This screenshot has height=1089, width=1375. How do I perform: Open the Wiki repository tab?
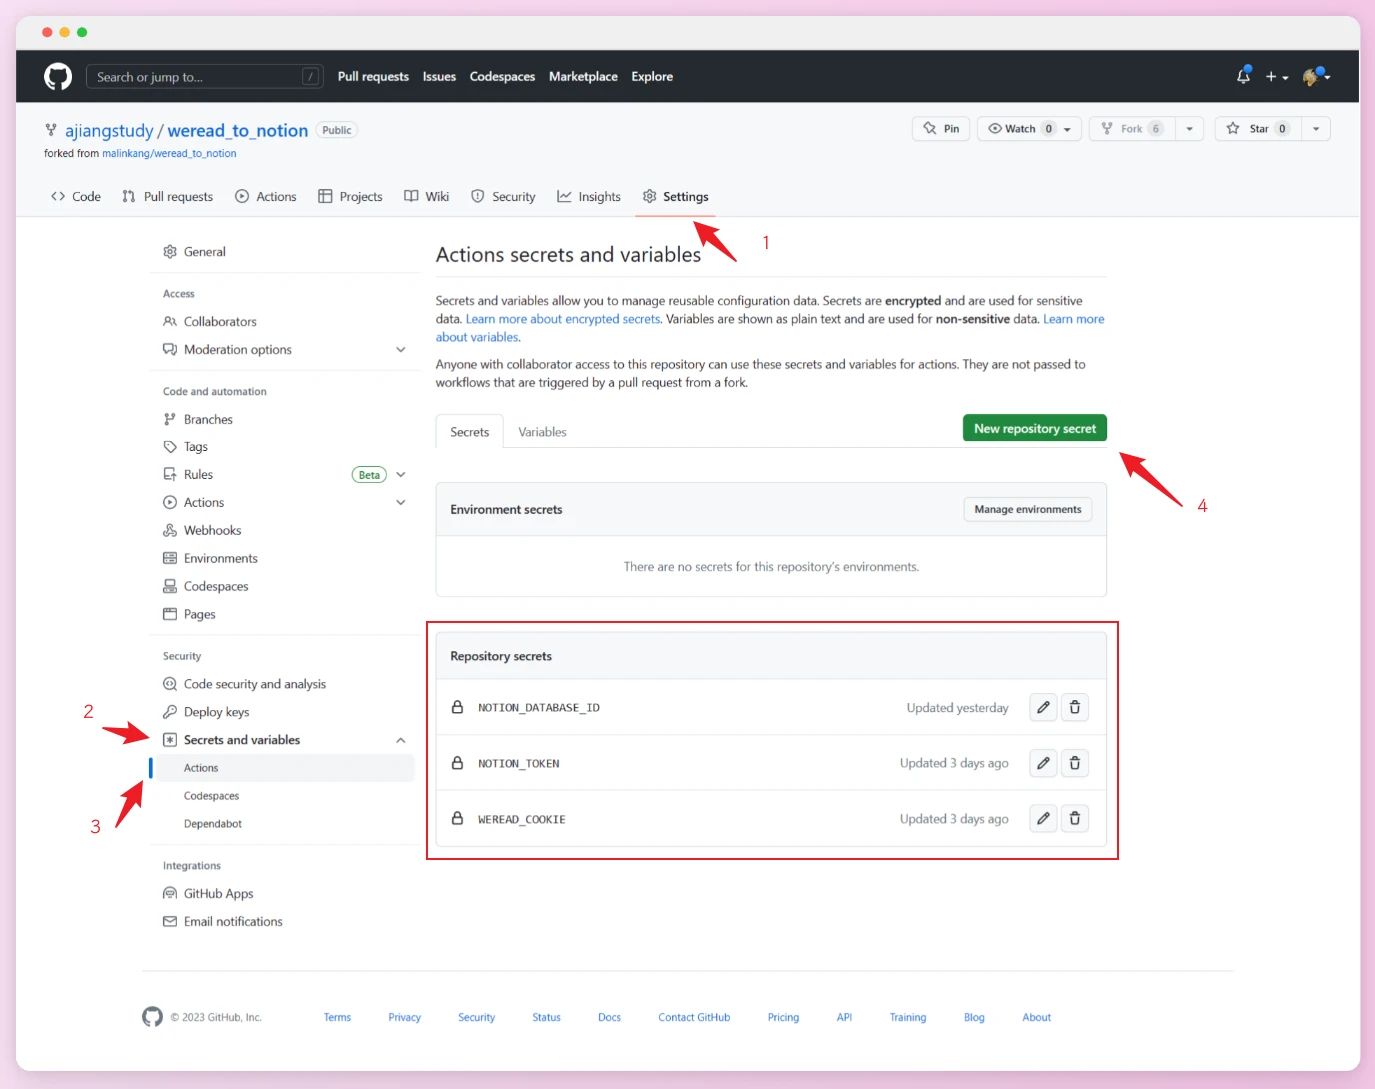pyautogui.click(x=427, y=197)
